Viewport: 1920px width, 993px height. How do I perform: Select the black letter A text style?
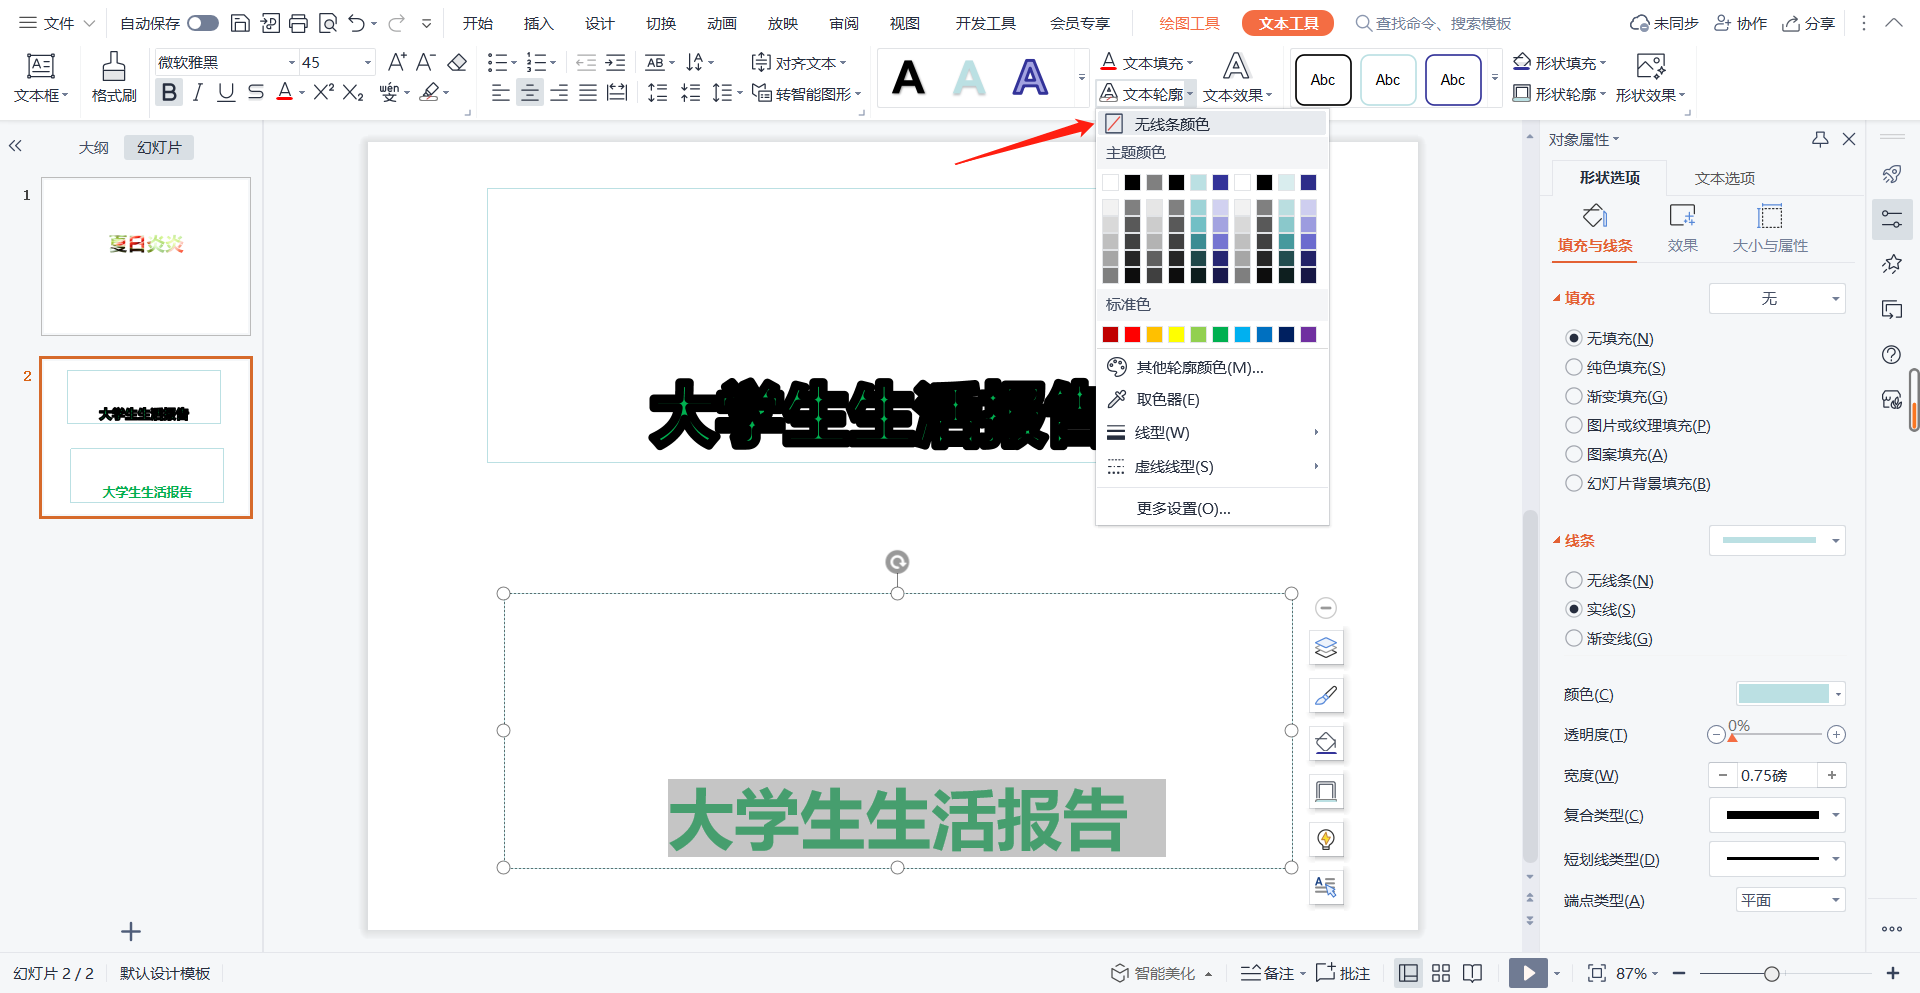tap(908, 78)
